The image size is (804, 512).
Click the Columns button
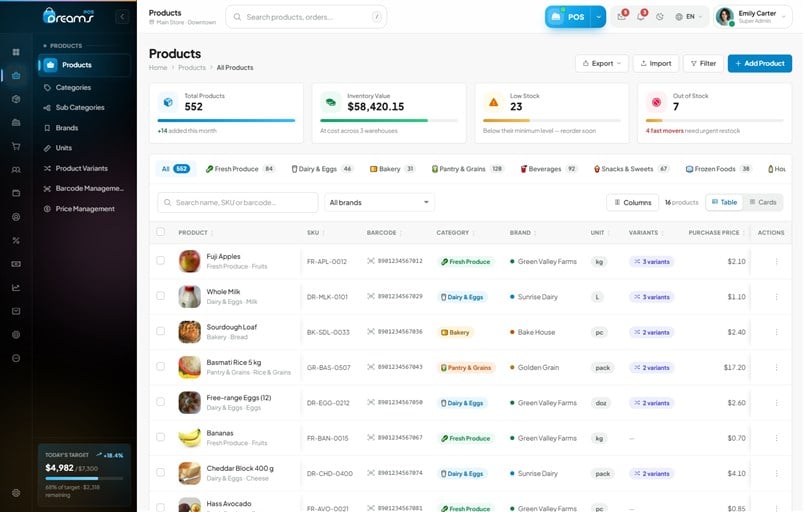pos(633,202)
